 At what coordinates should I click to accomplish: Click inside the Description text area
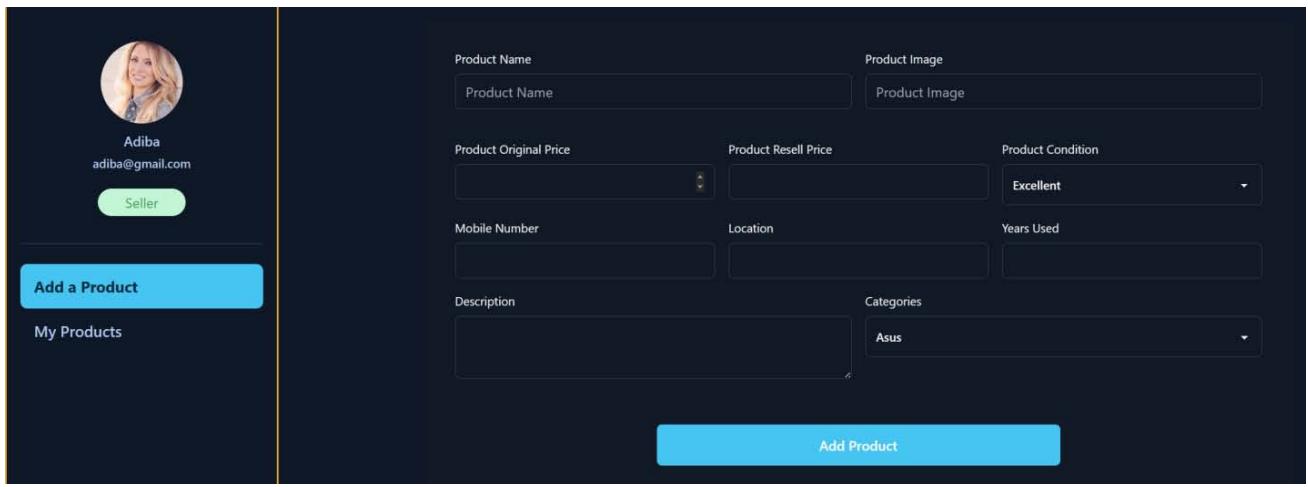pos(652,346)
